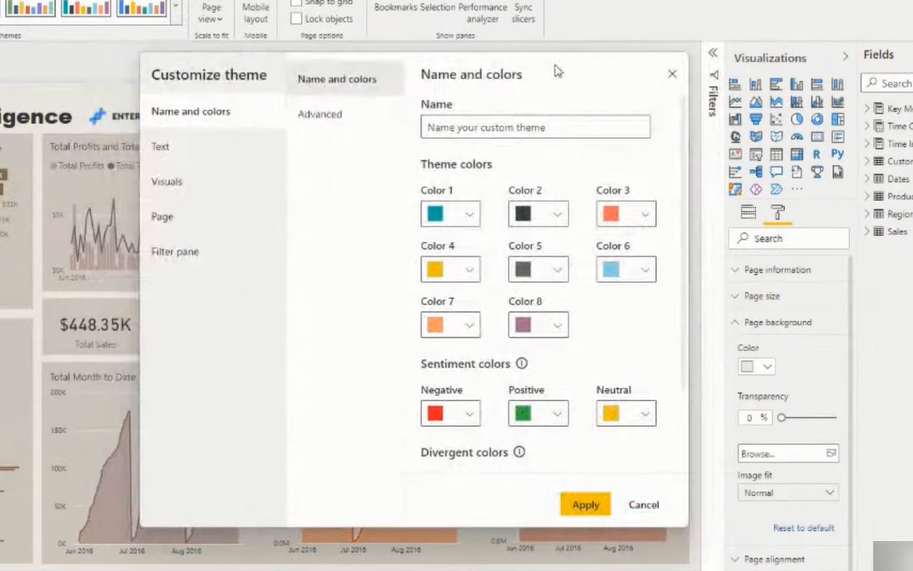This screenshot has height=571, width=913.
Task: Select the Treemap visual icon
Action: point(838,119)
